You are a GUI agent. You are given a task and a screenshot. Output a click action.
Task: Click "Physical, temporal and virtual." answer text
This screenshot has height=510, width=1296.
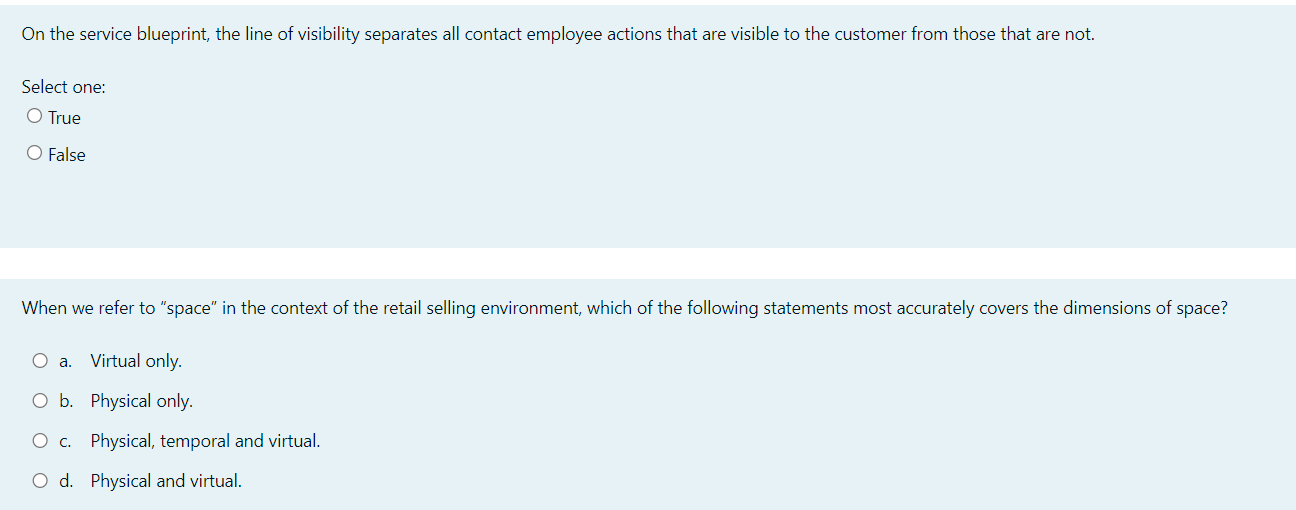(205, 441)
